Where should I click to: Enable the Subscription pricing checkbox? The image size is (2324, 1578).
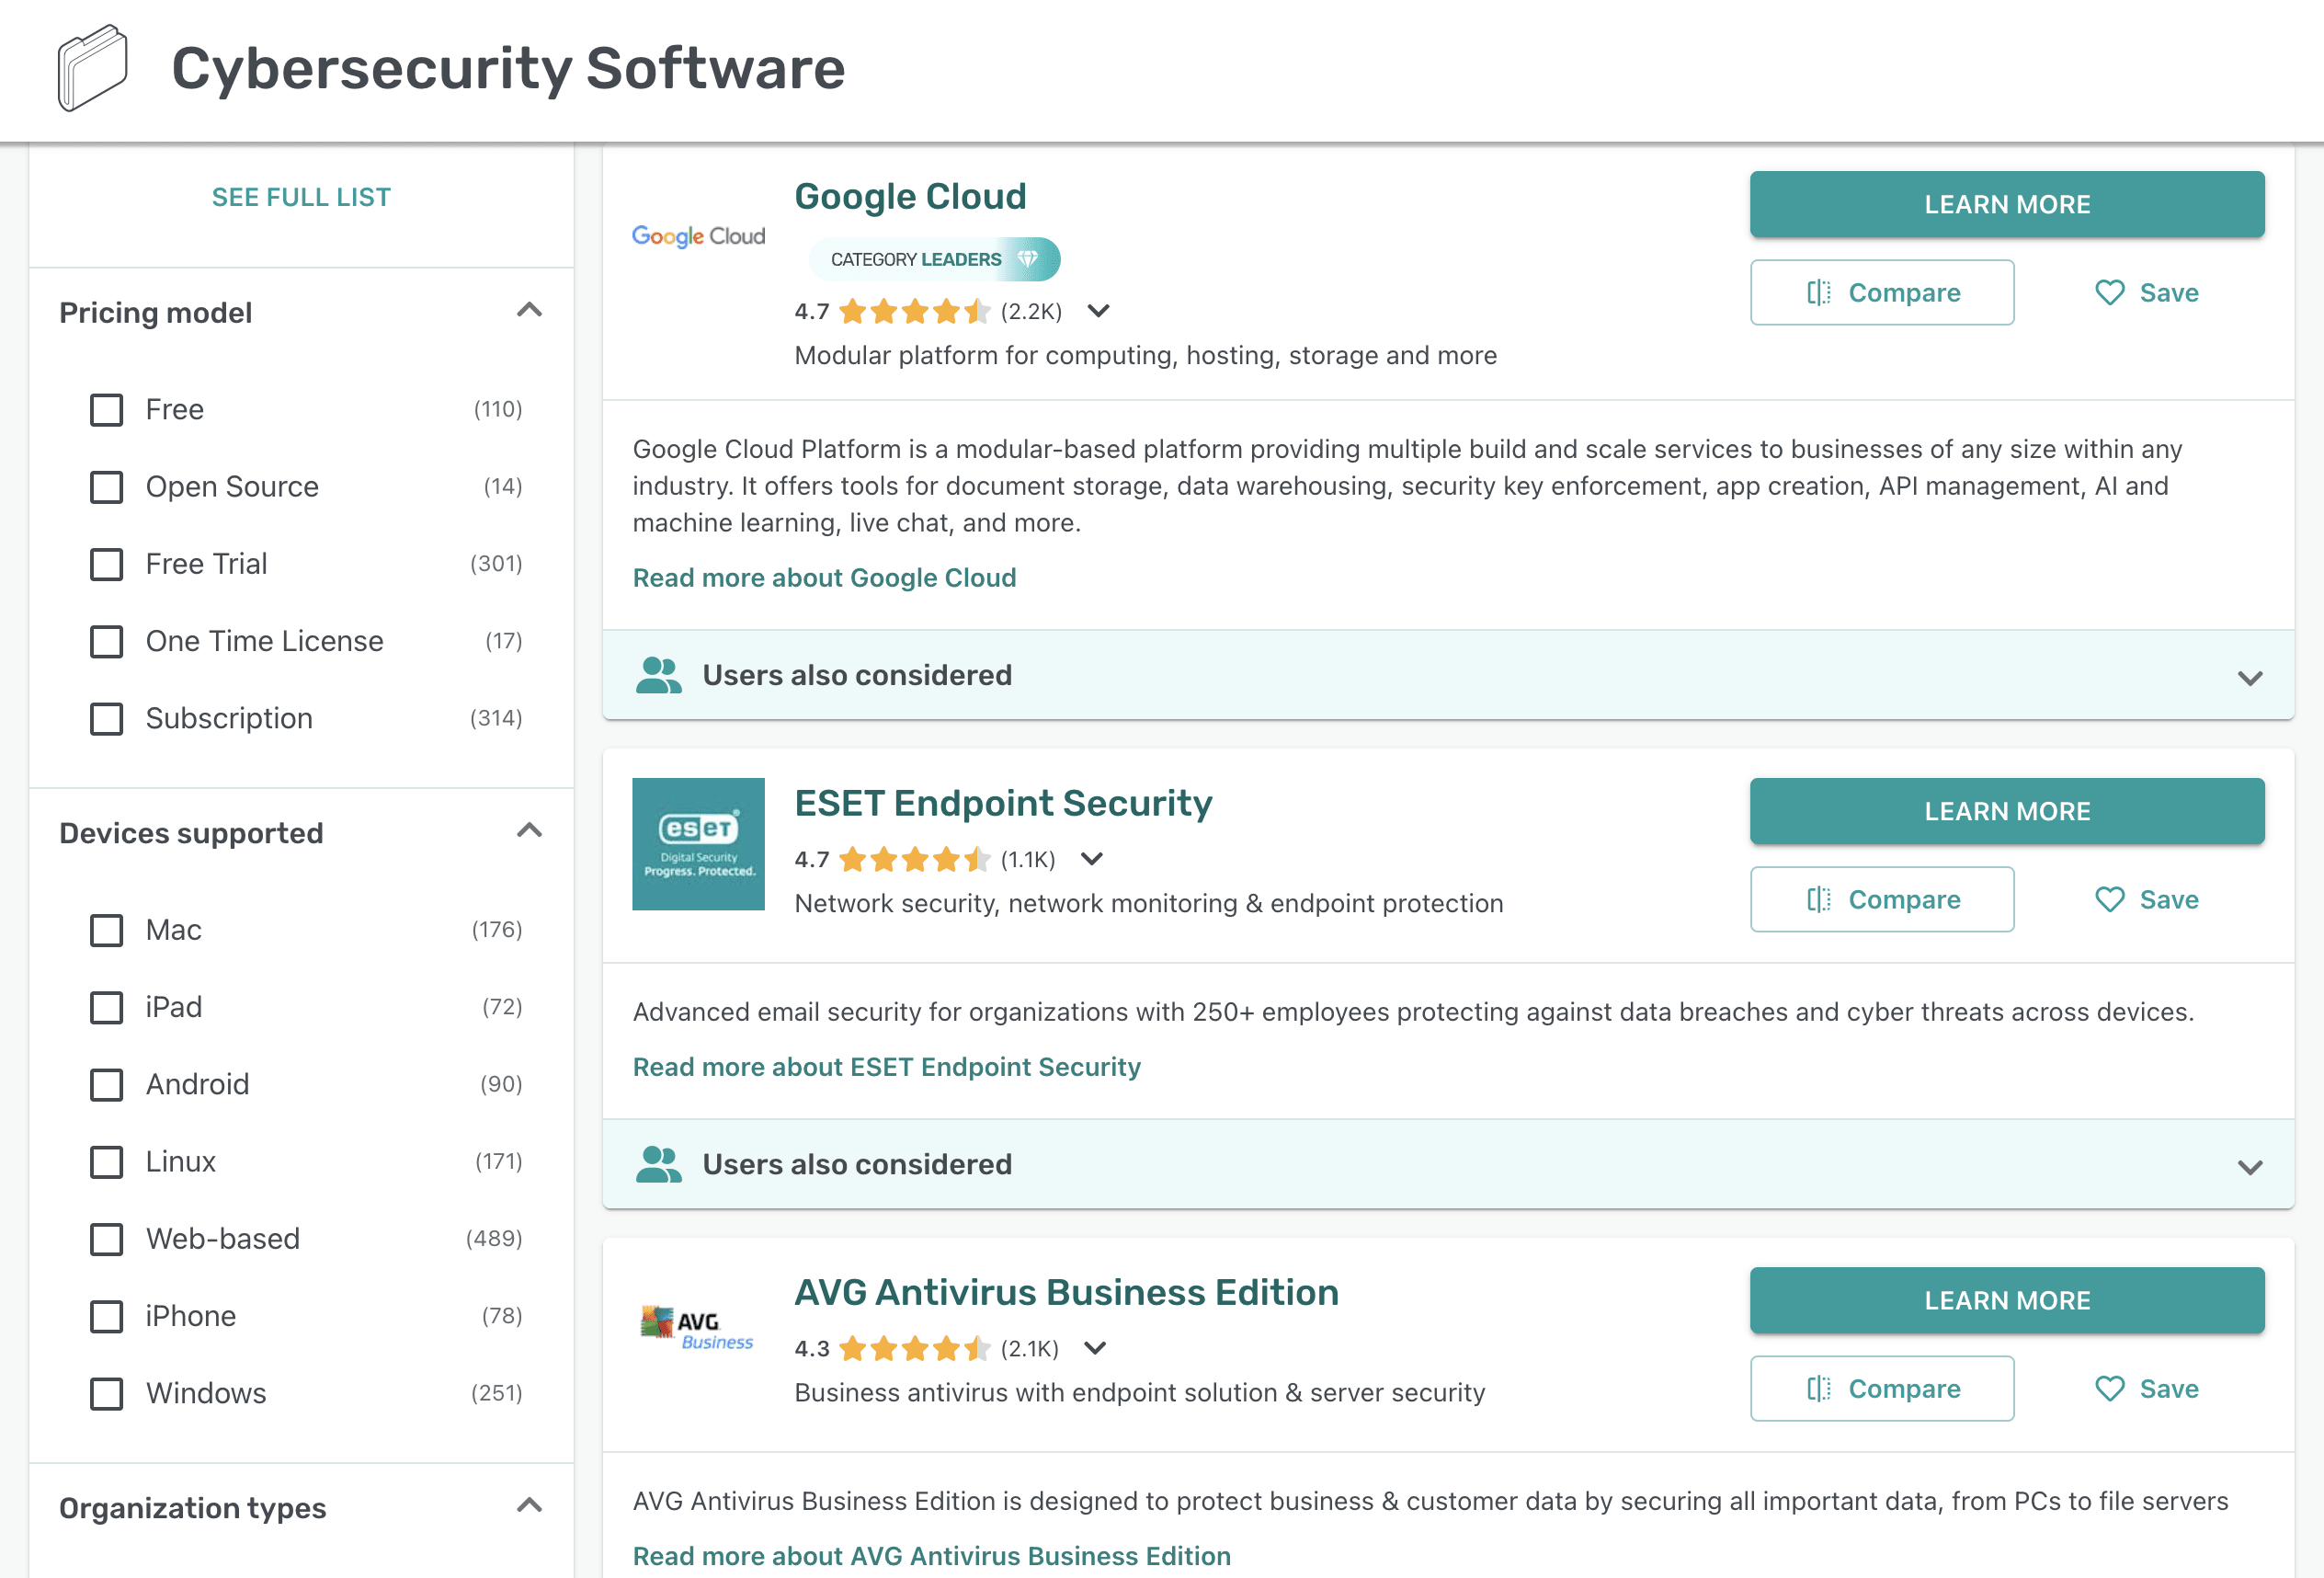click(106, 719)
